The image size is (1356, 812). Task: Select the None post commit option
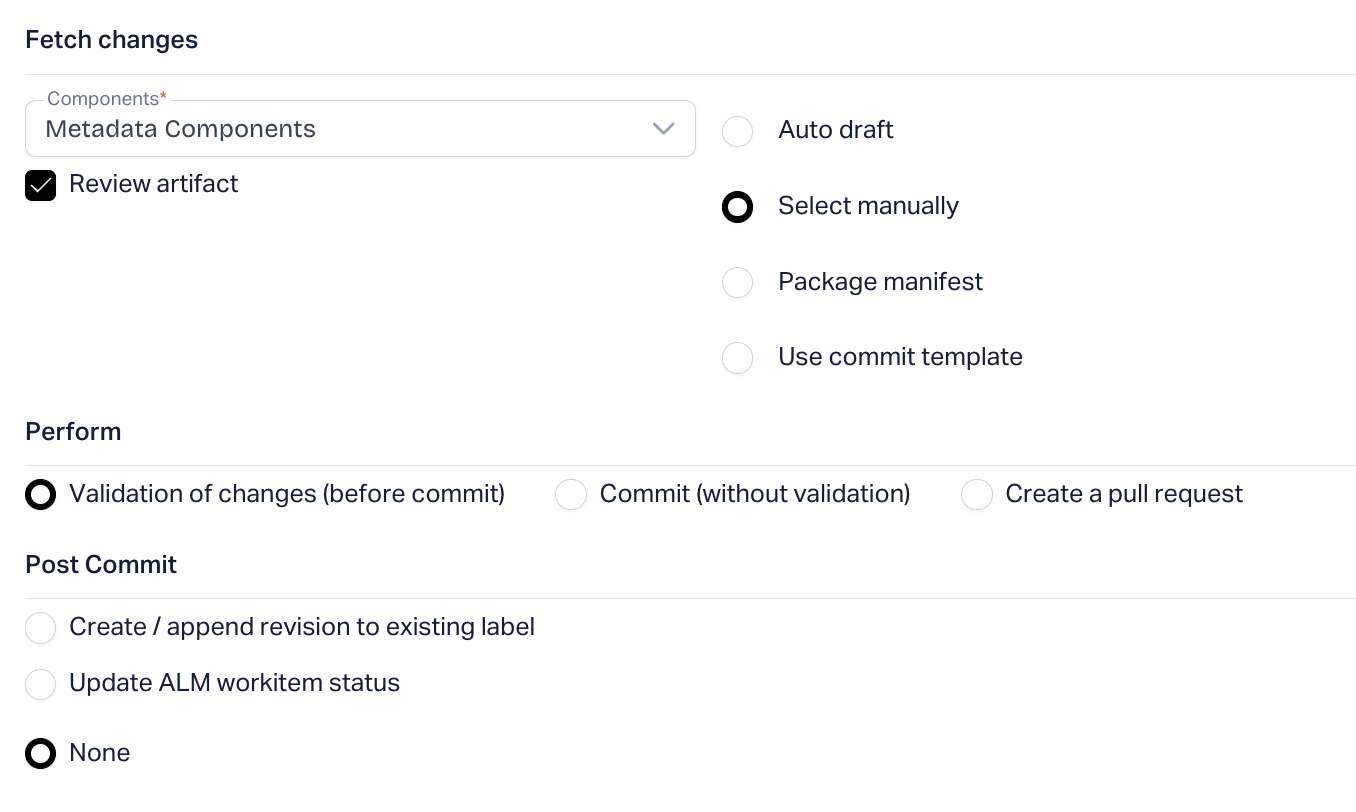(41, 754)
